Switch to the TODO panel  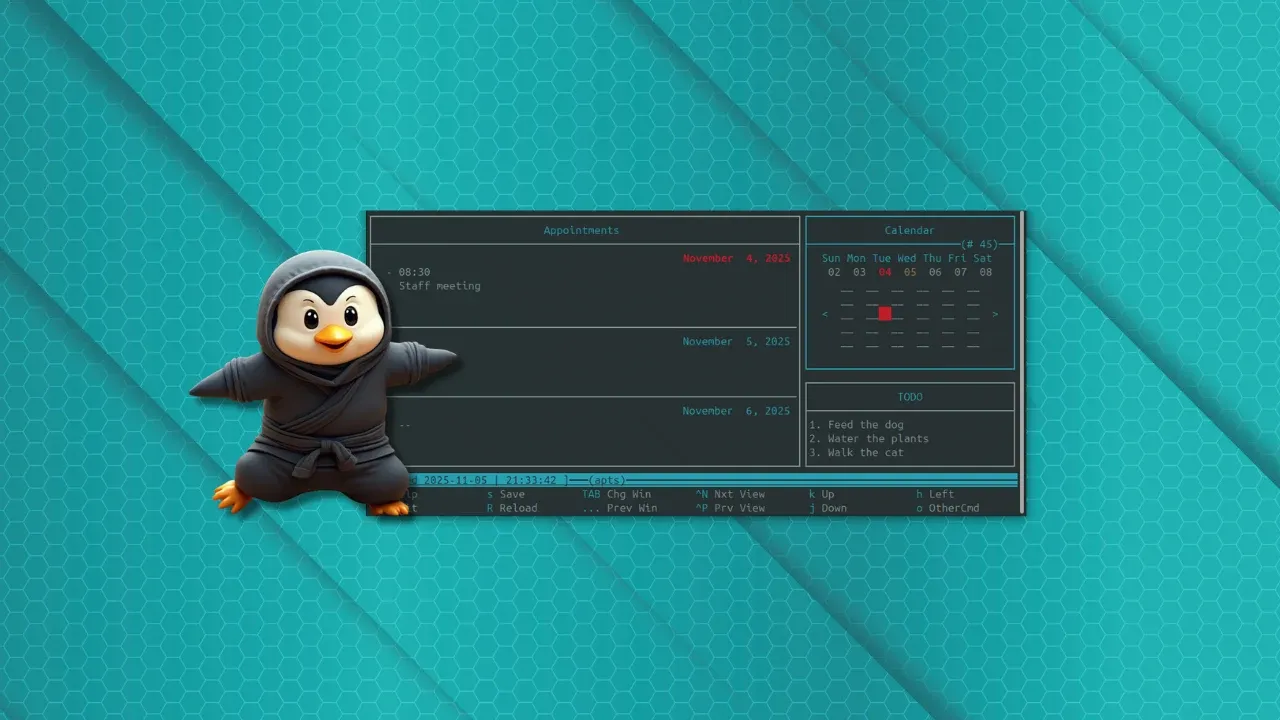(x=909, y=397)
